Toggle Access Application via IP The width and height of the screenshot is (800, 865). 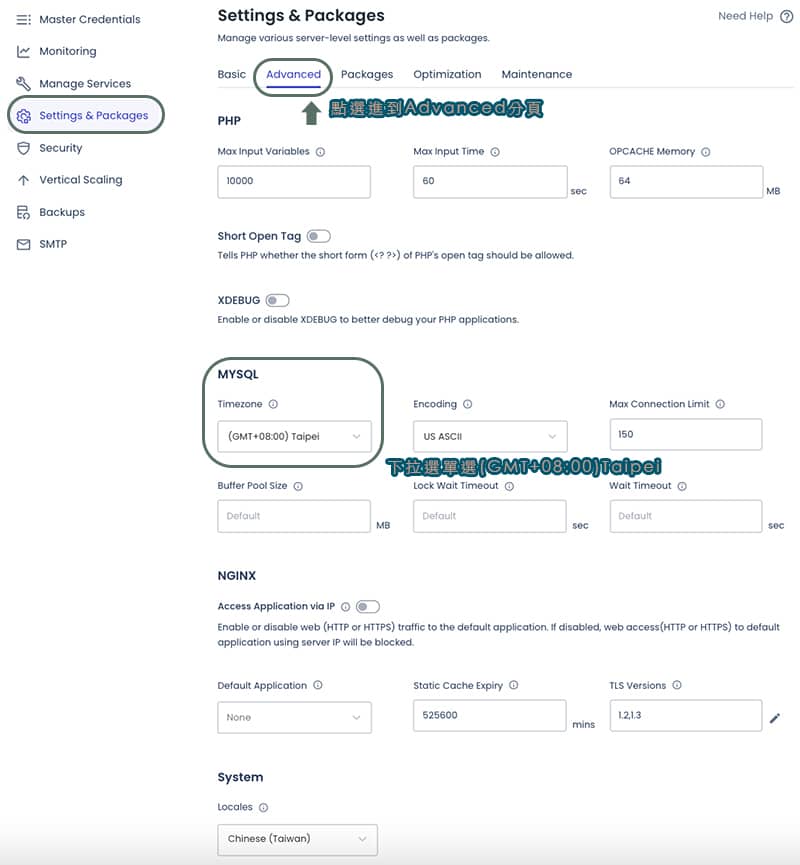(367, 607)
